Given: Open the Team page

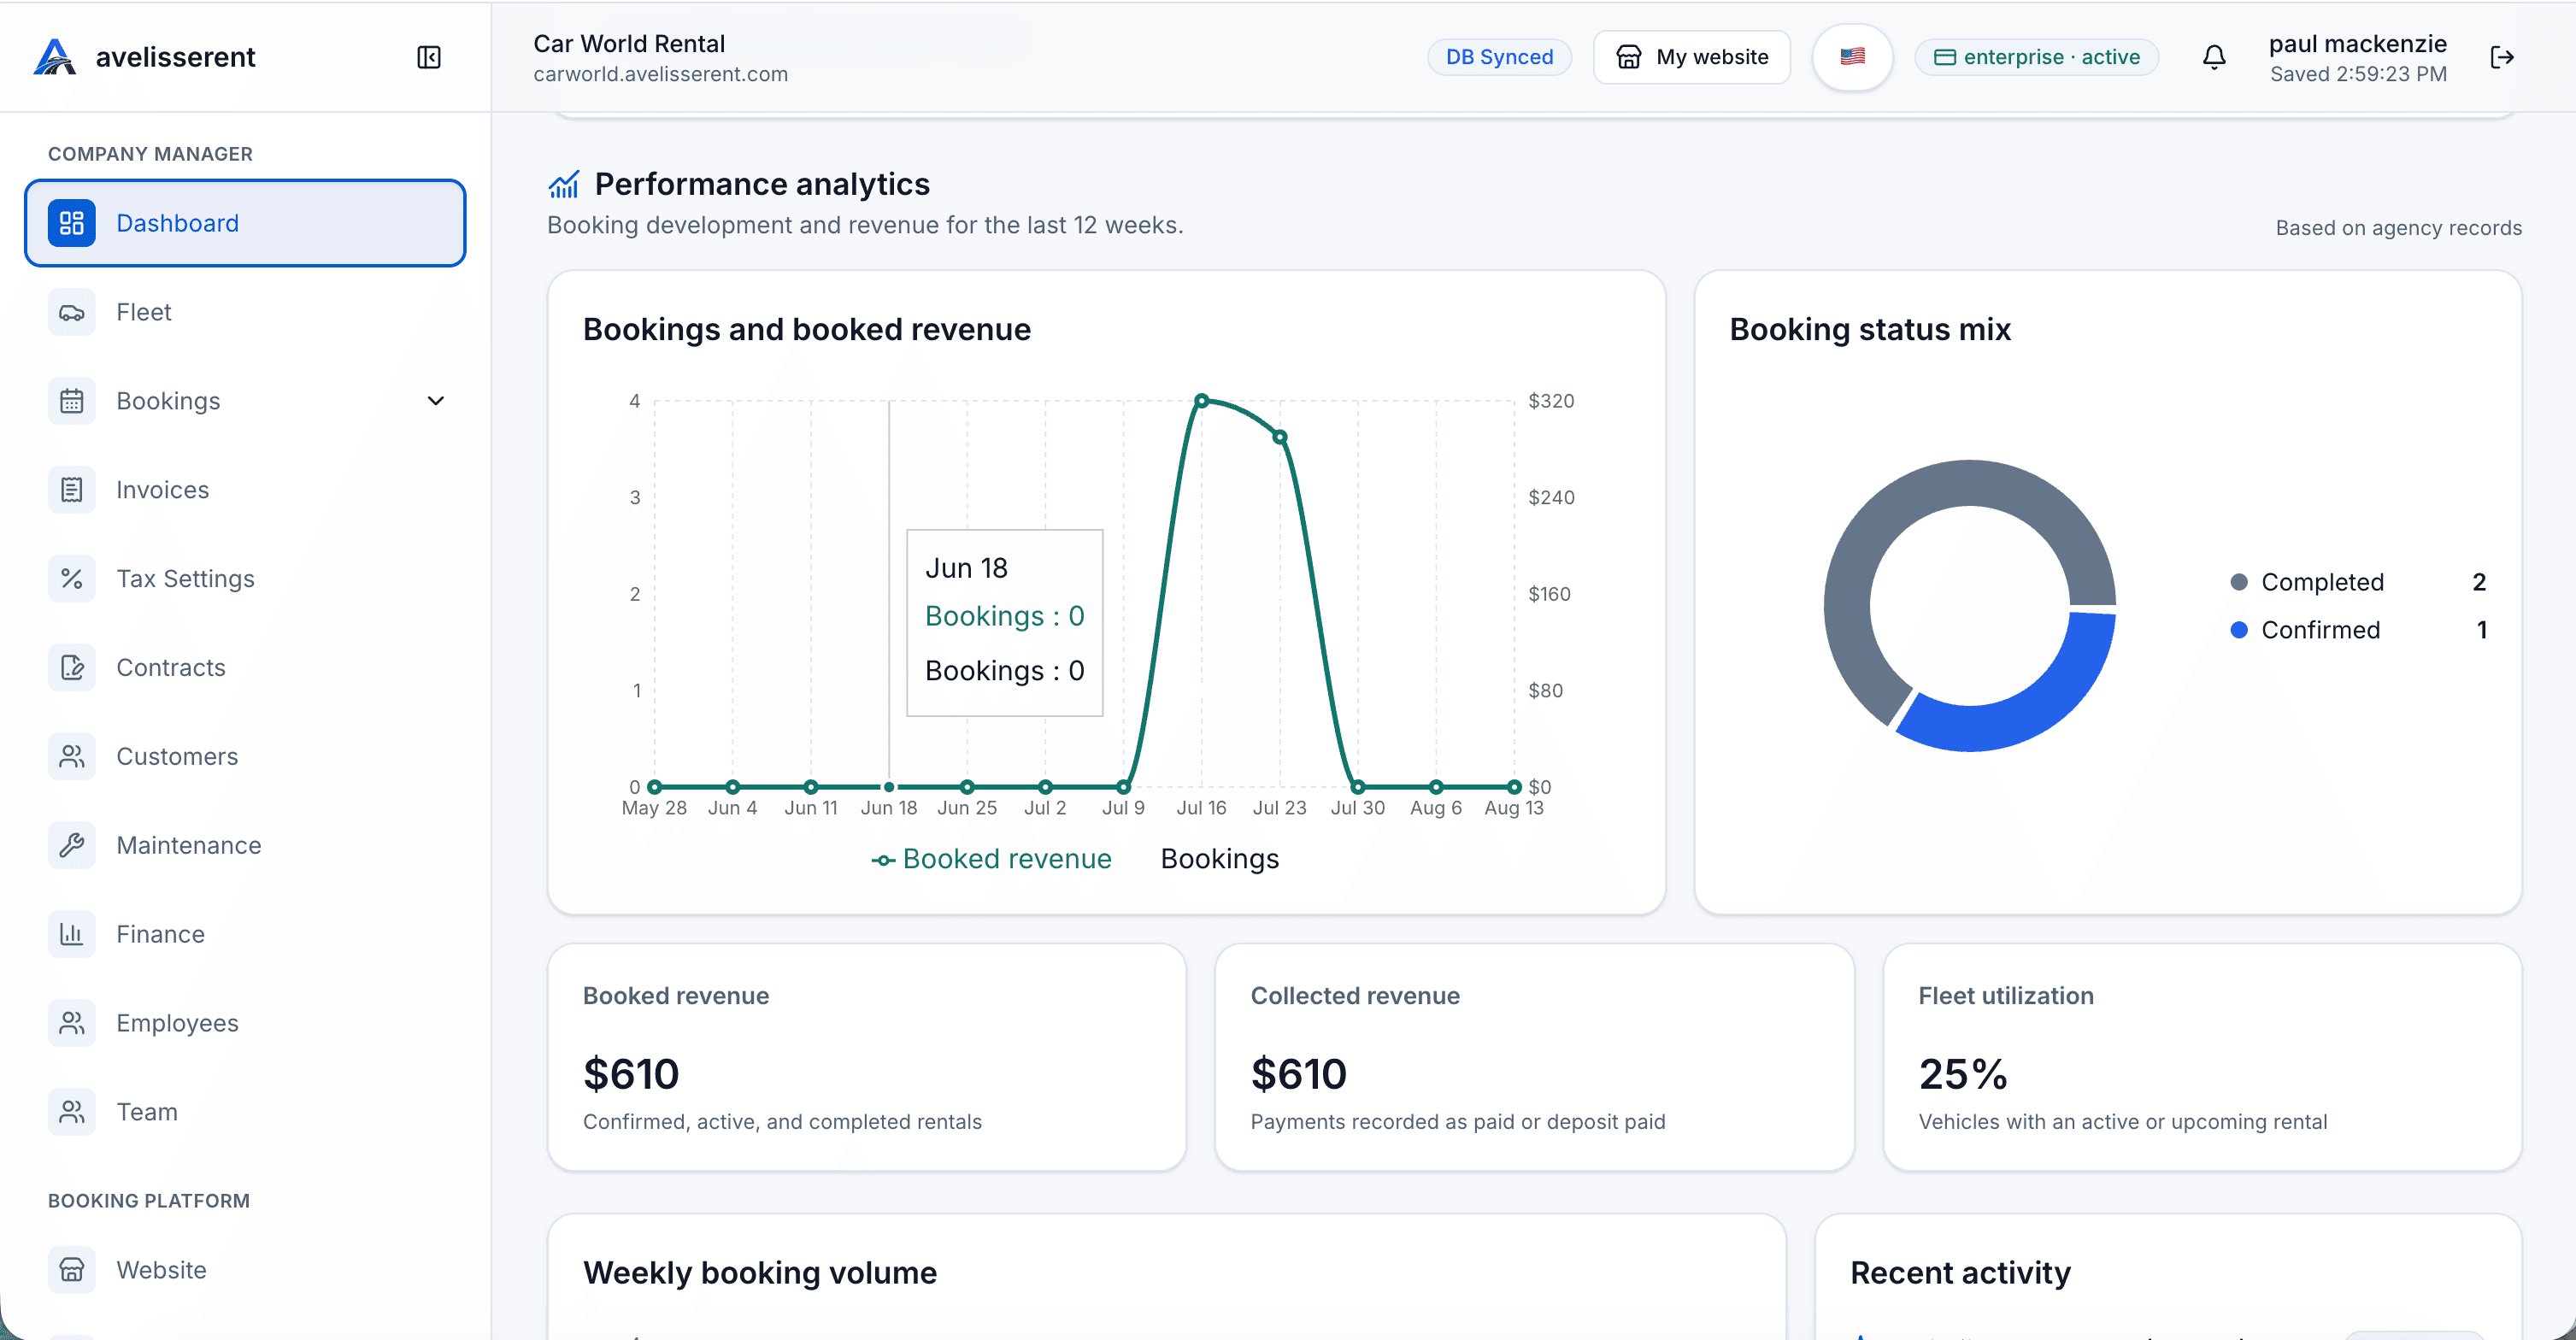Looking at the screenshot, I should (245, 1113).
